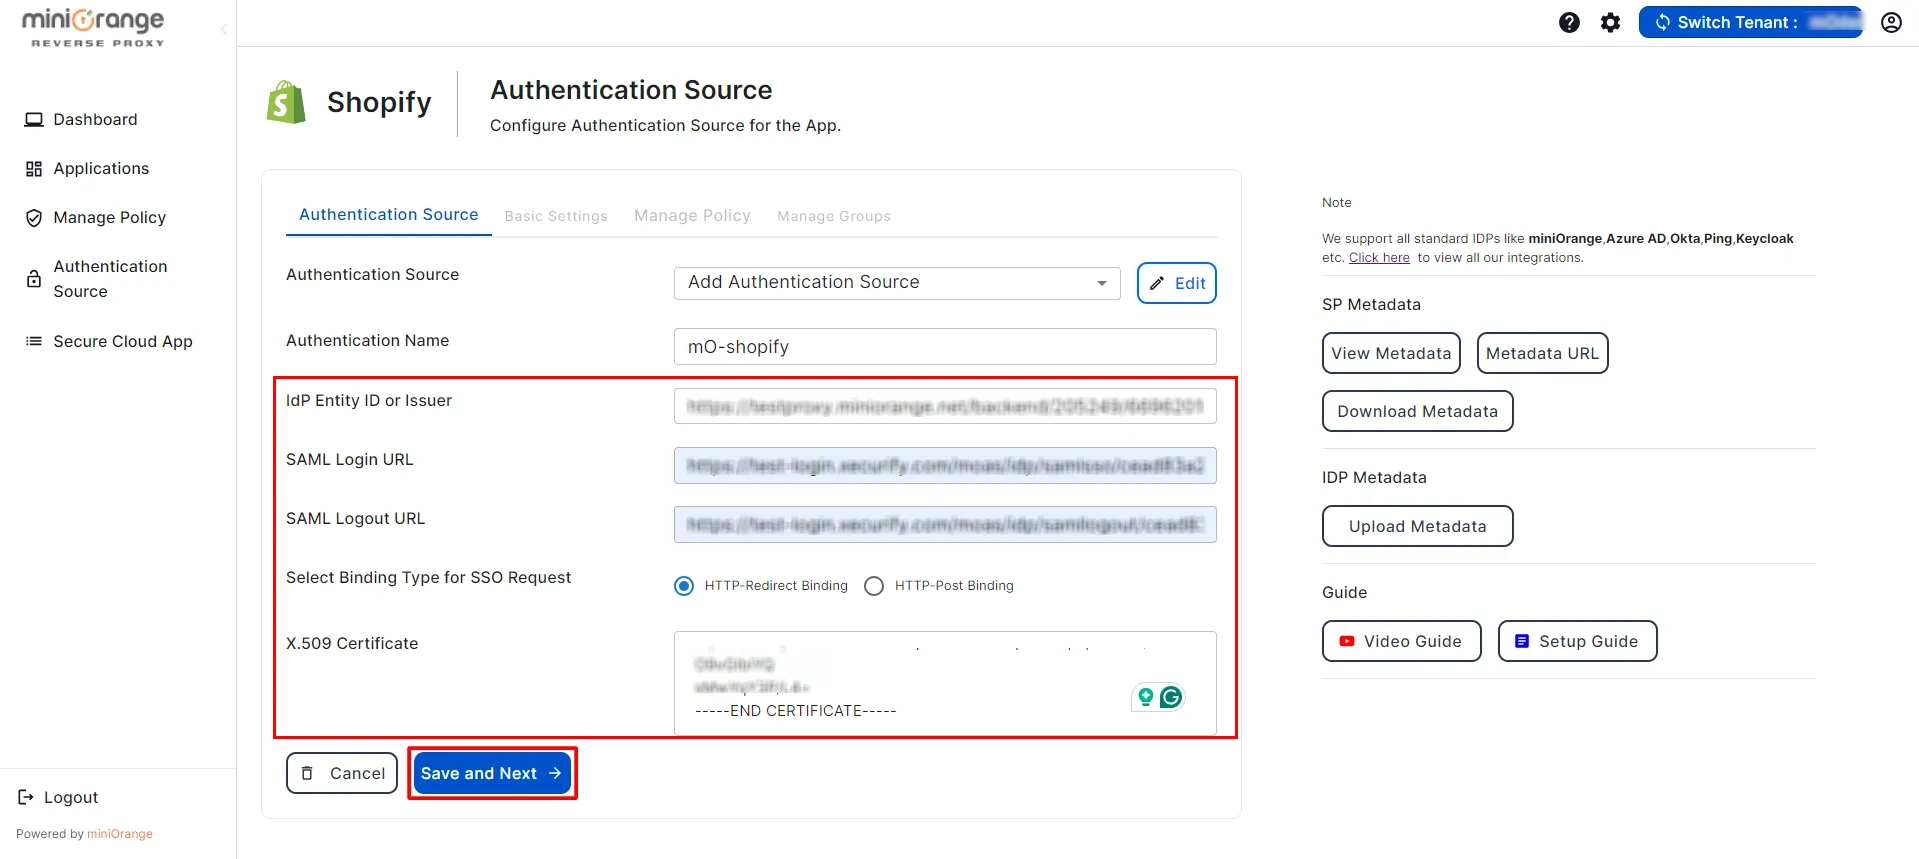Click the green lightbulb suggestion icon
Image resolution: width=1919 pixels, height=859 pixels.
[x=1146, y=697]
